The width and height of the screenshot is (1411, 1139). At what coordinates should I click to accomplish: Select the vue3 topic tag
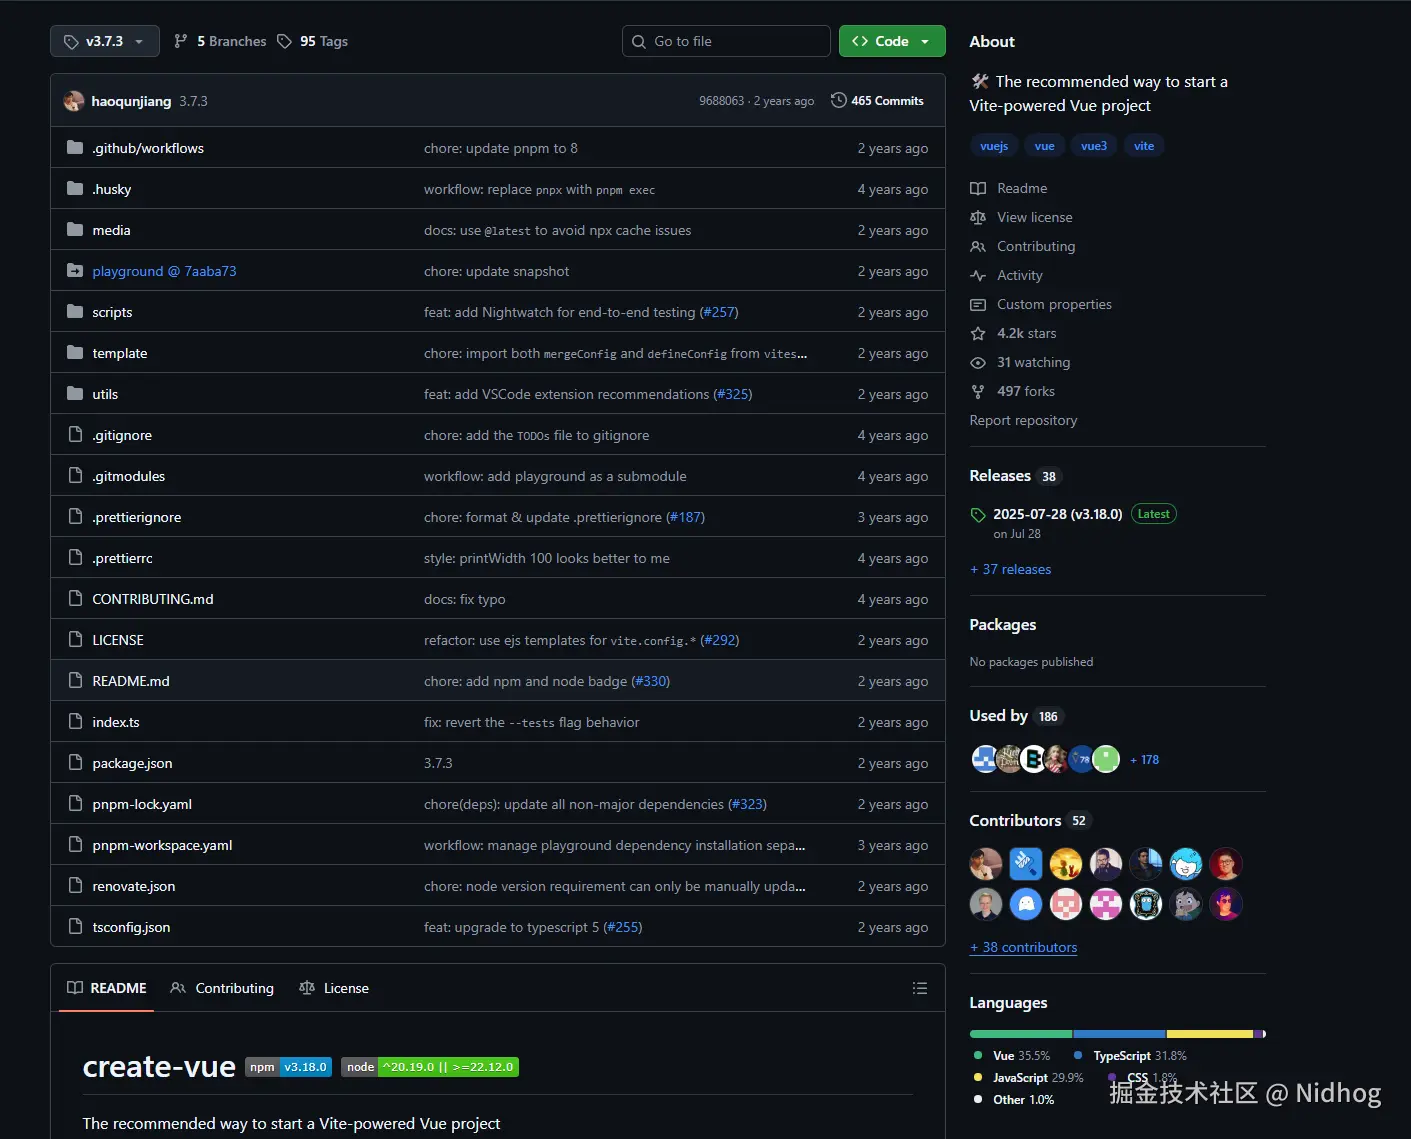pyautogui.click(x=1094, y=146)
